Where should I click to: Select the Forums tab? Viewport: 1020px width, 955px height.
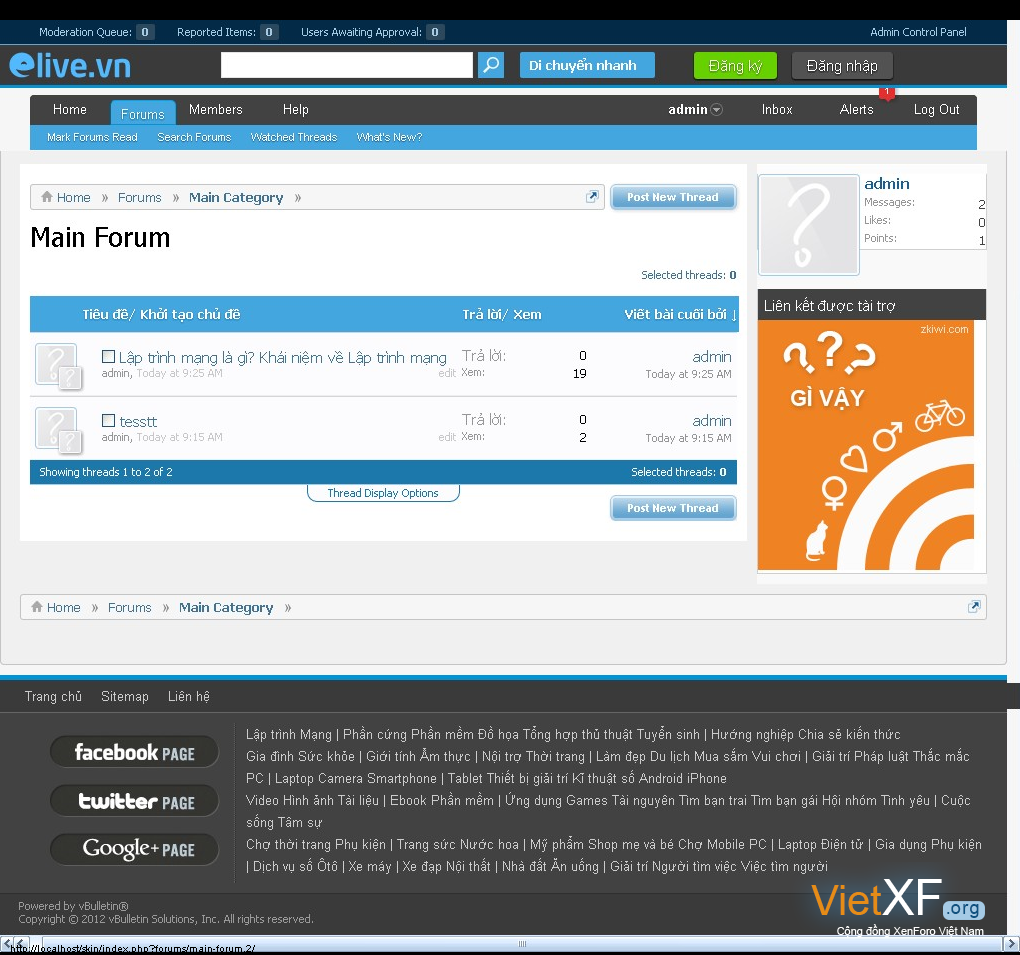click(142, 113)
